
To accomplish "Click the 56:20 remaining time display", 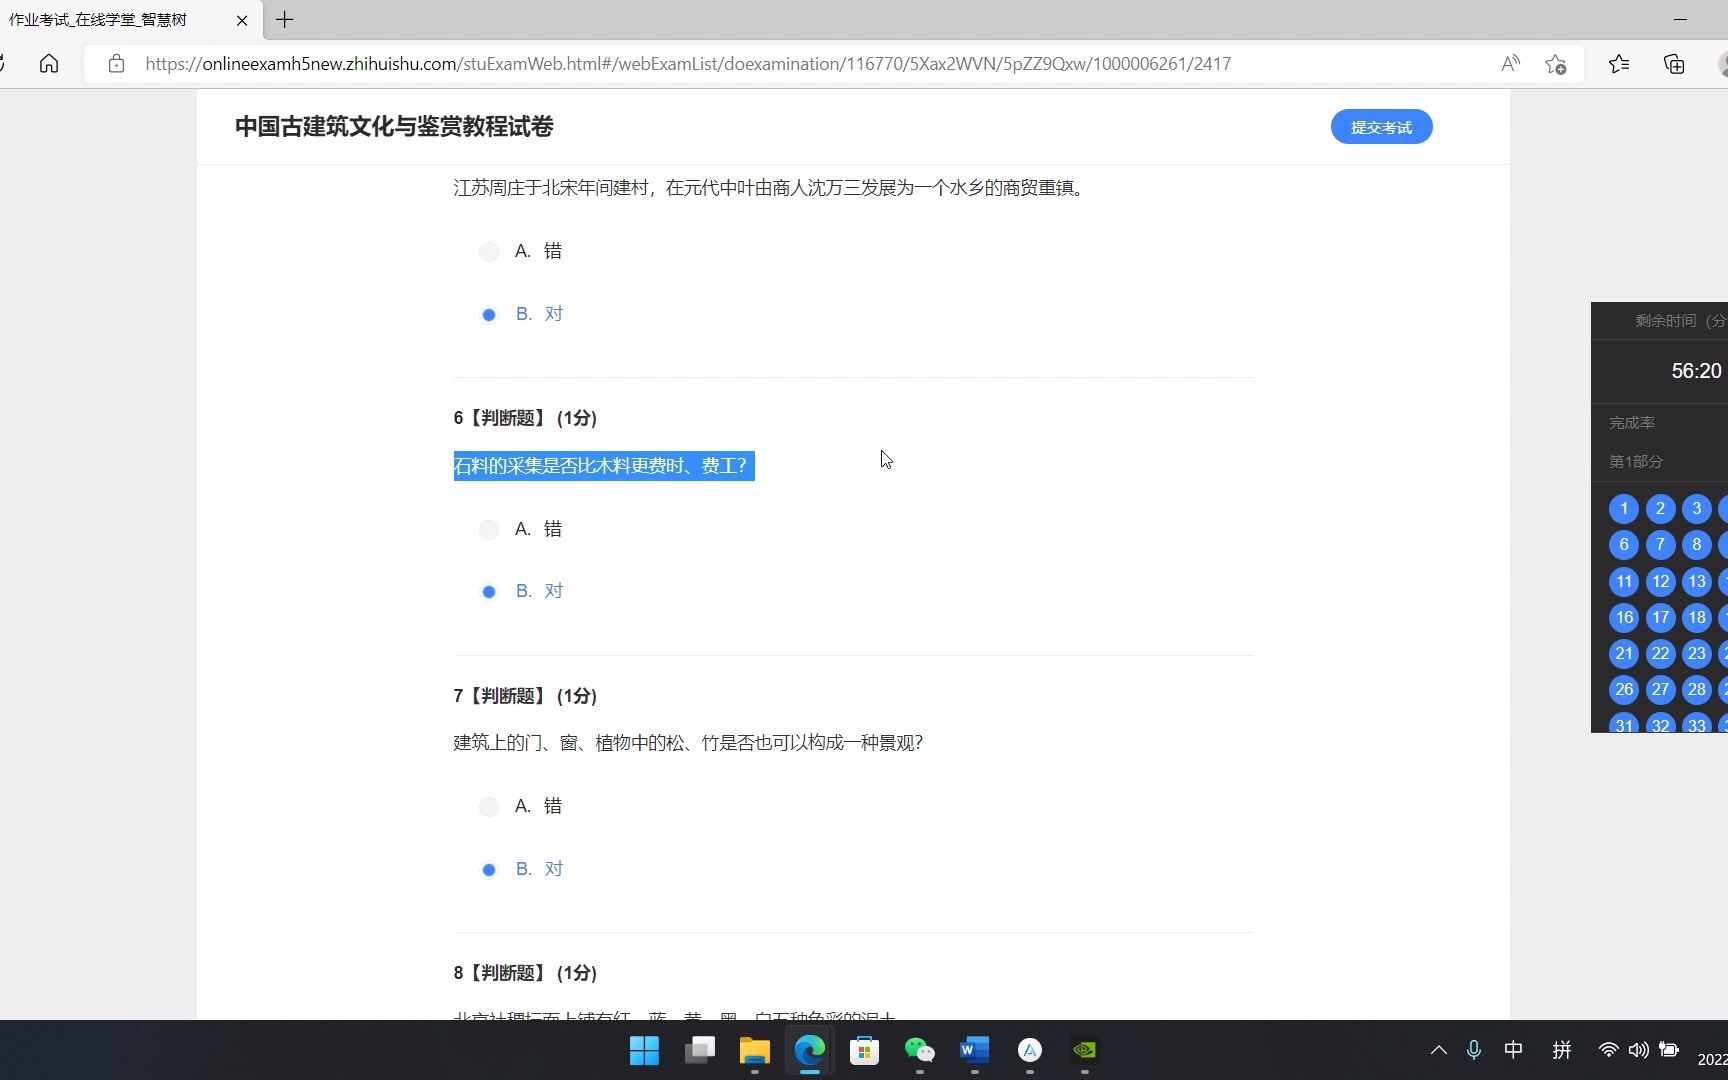I will [1696, 371].
